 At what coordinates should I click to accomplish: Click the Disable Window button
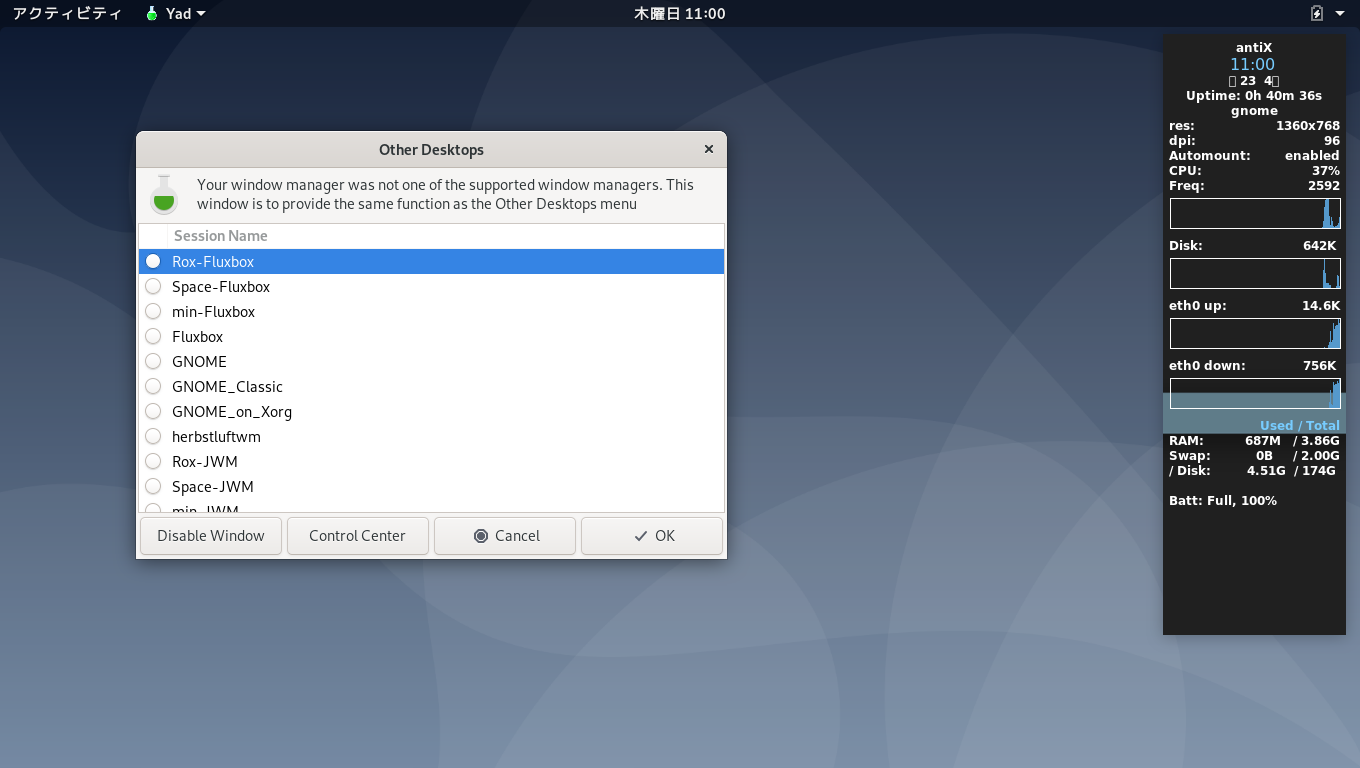(x=211, y=536)
